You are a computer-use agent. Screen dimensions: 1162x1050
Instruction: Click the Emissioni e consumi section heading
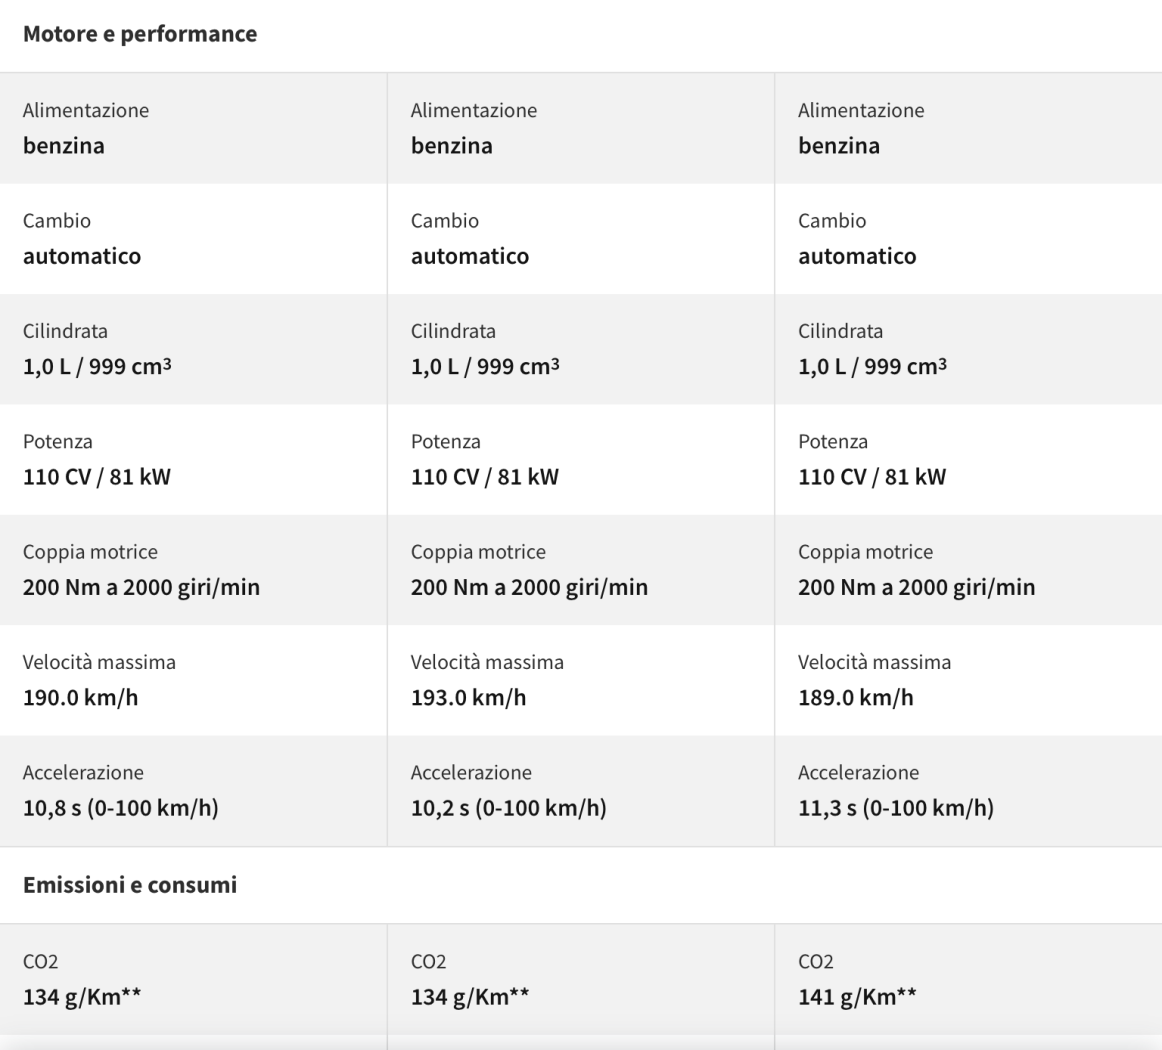click(130, 885)
